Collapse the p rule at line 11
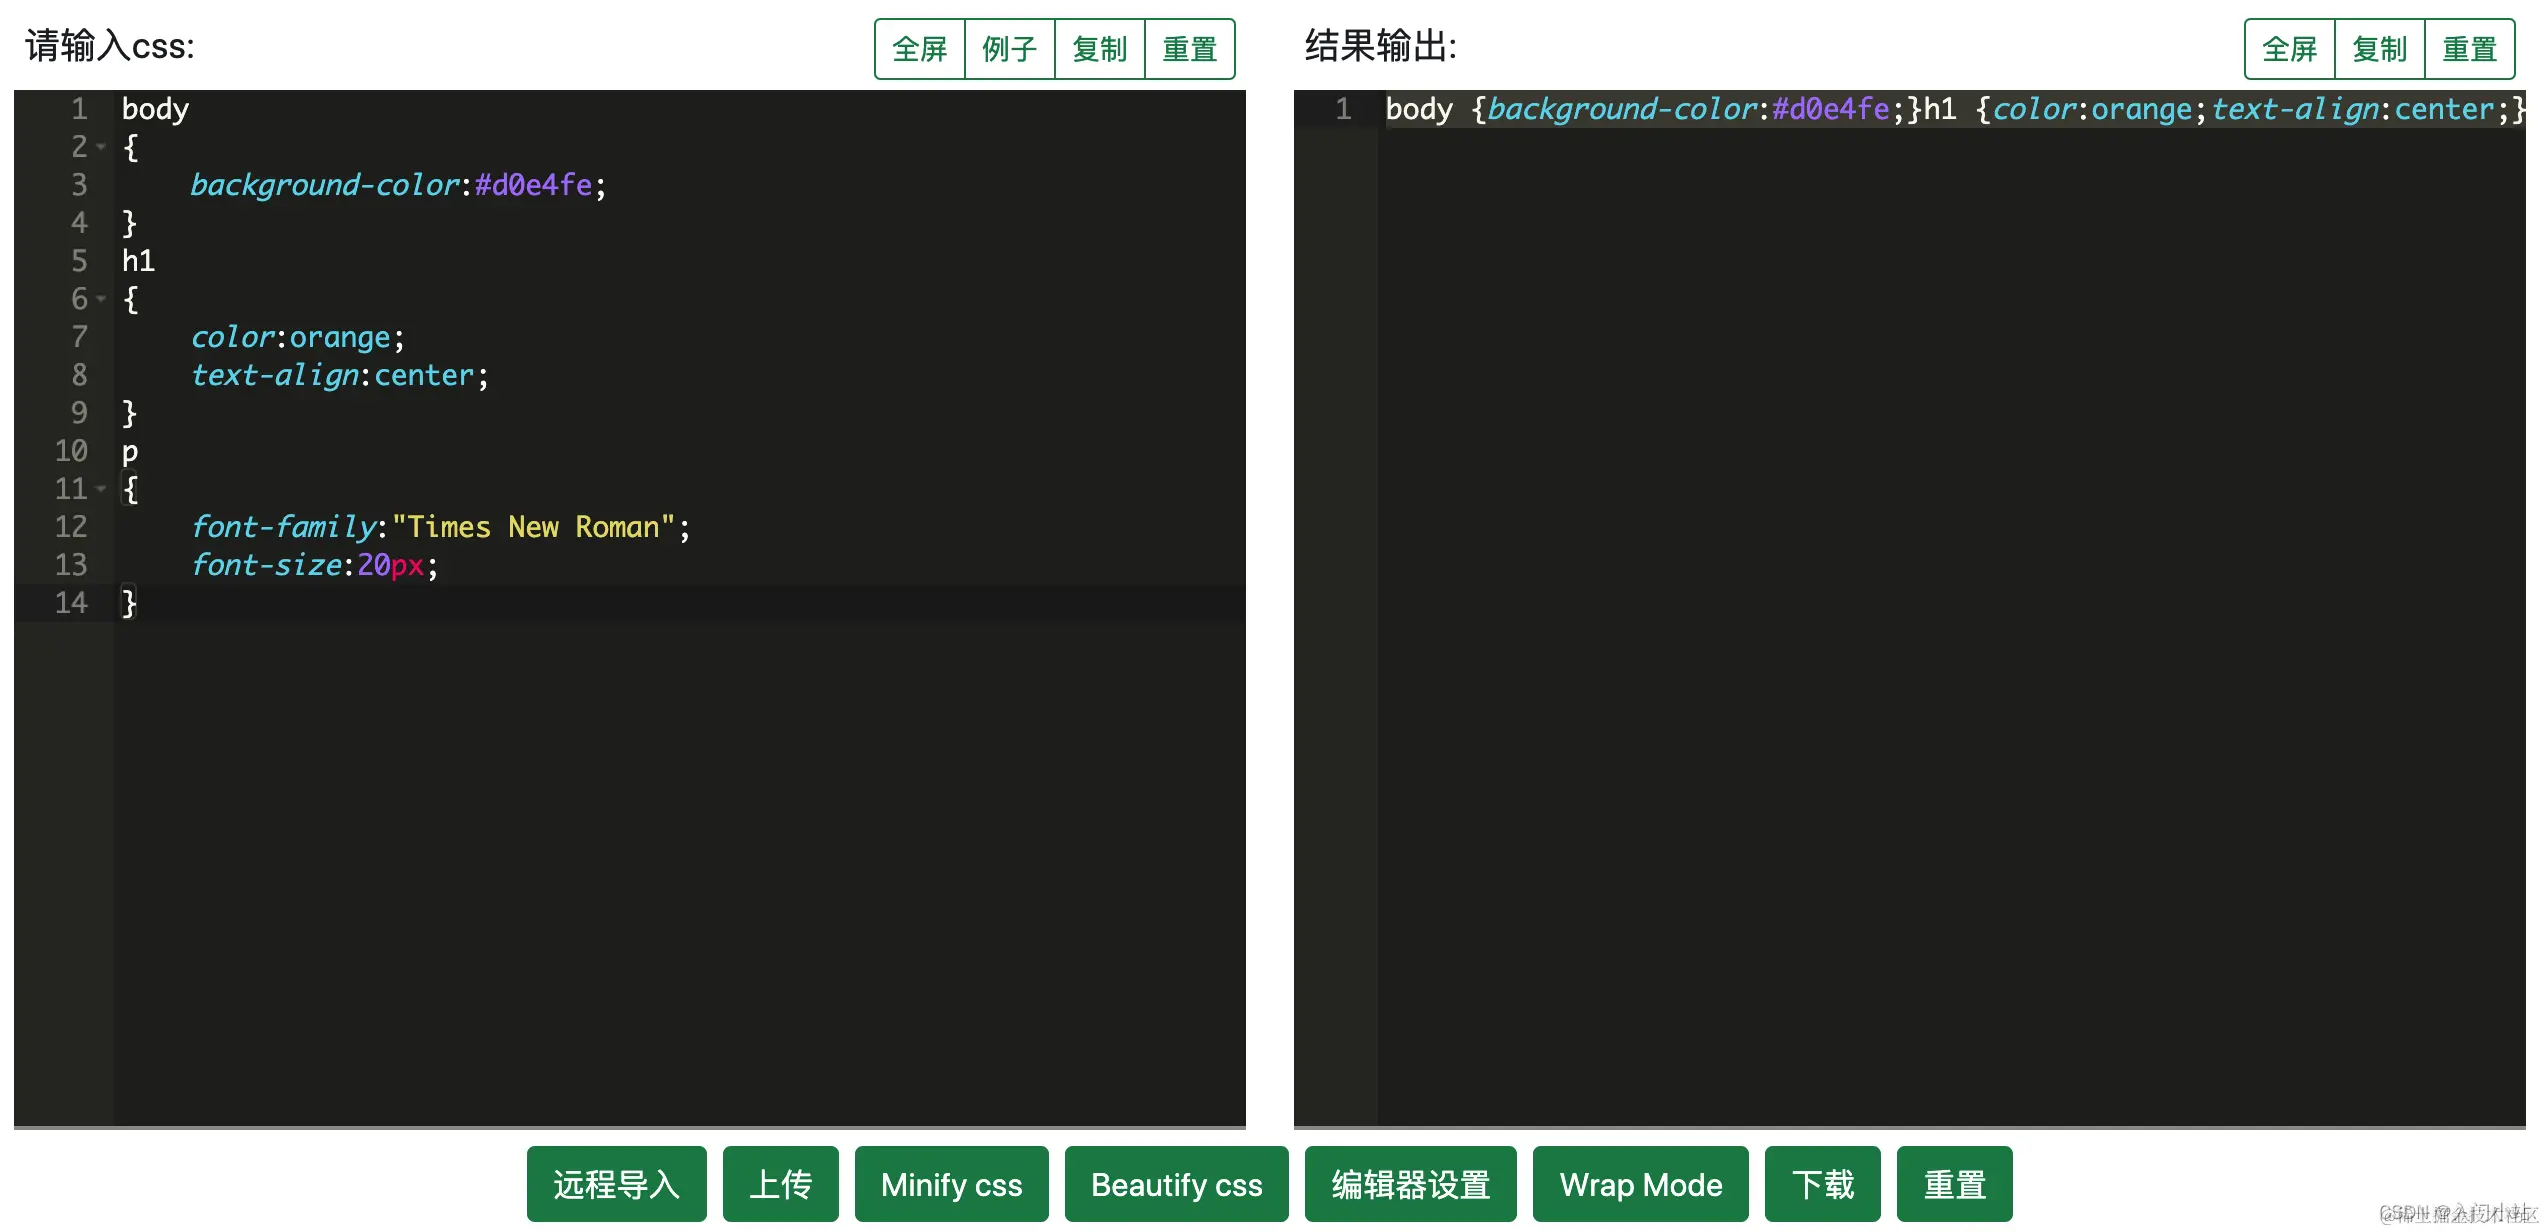This screenshot has width=2546, height=1232. (101, 489)
